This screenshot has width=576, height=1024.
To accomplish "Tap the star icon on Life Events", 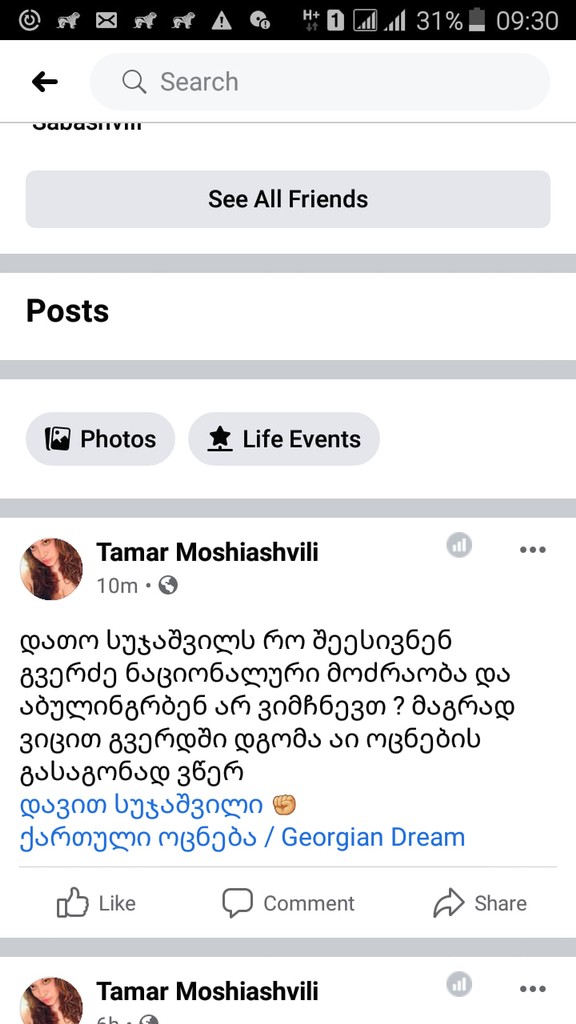I will click(218, 438).
